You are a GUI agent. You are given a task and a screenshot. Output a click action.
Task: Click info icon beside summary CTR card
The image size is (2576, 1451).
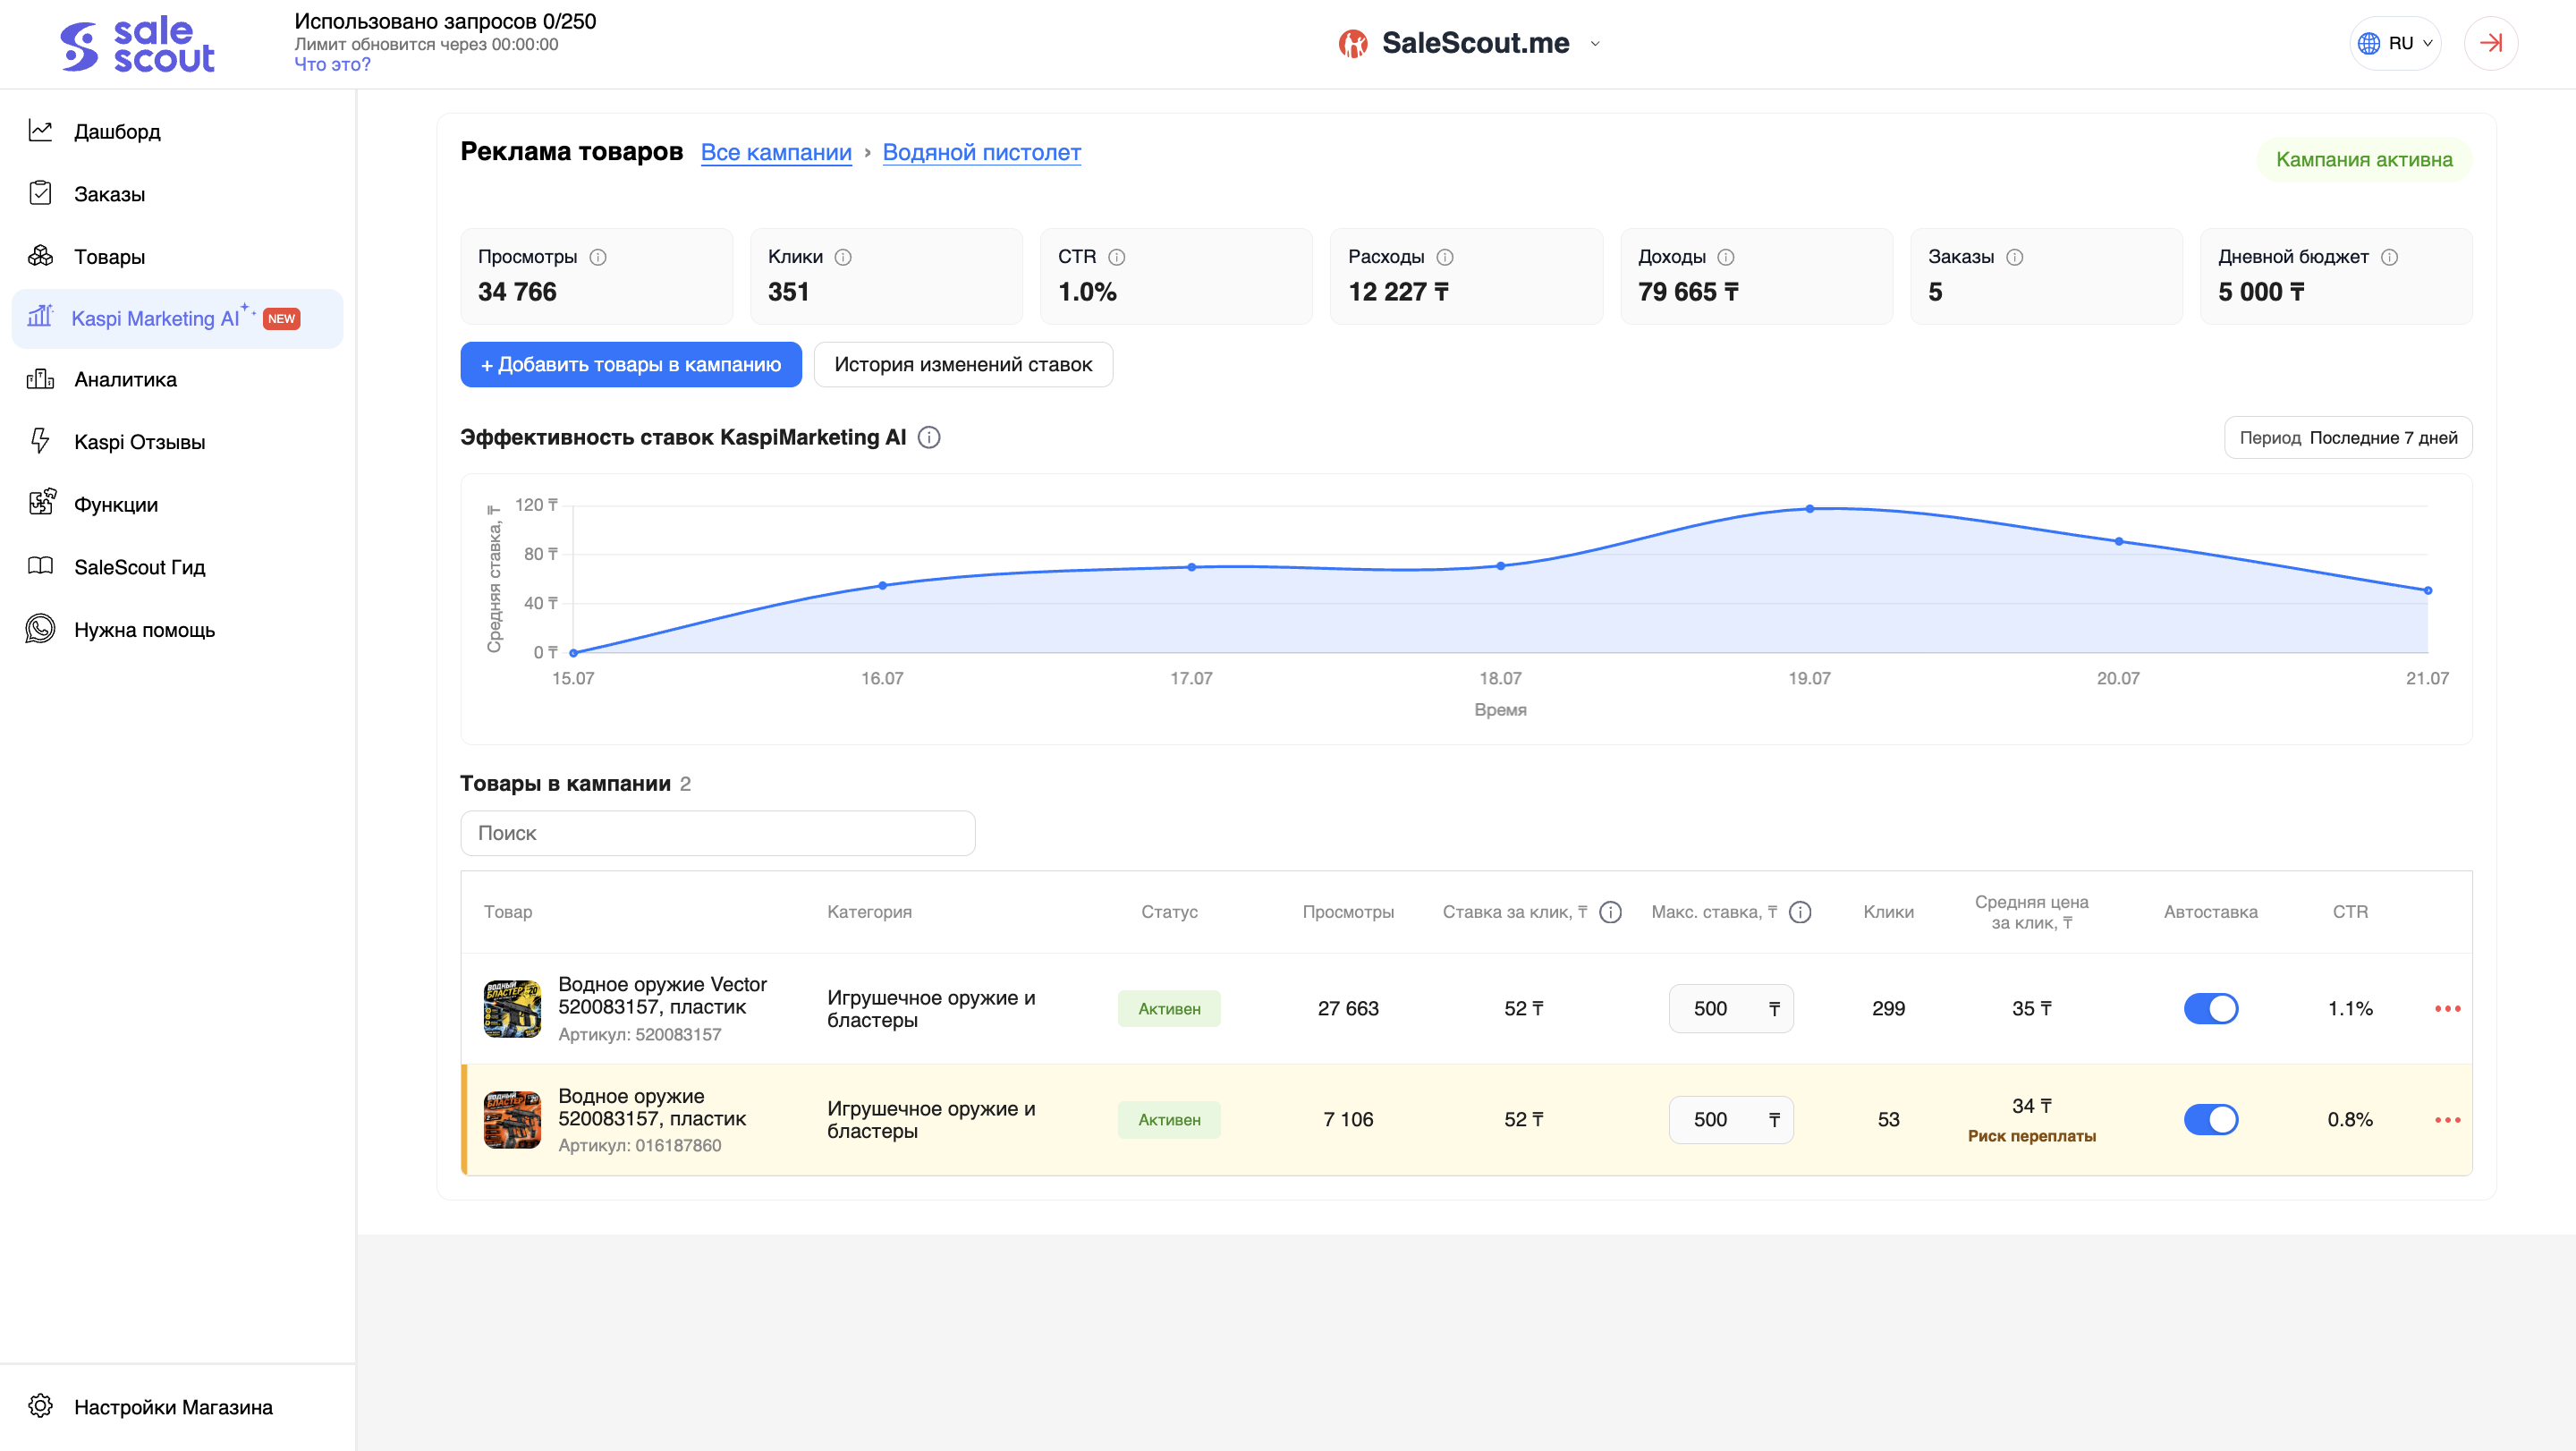pyautogui.click(x=1117, y=257)
